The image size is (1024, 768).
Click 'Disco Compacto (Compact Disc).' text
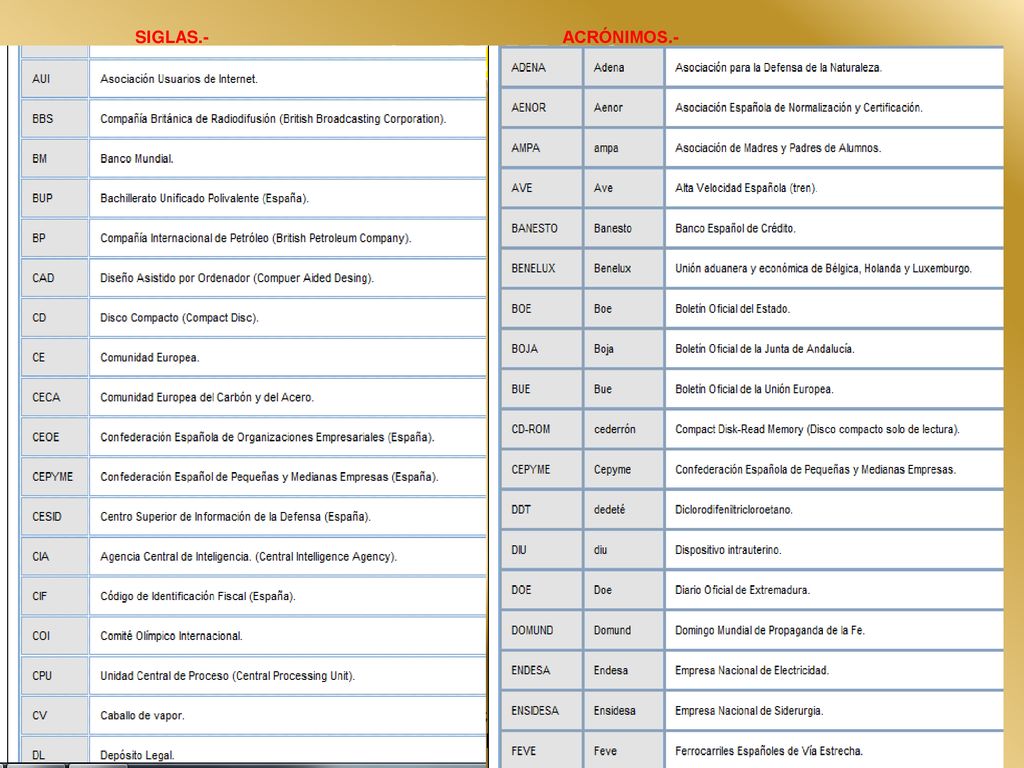pos(180,318)
